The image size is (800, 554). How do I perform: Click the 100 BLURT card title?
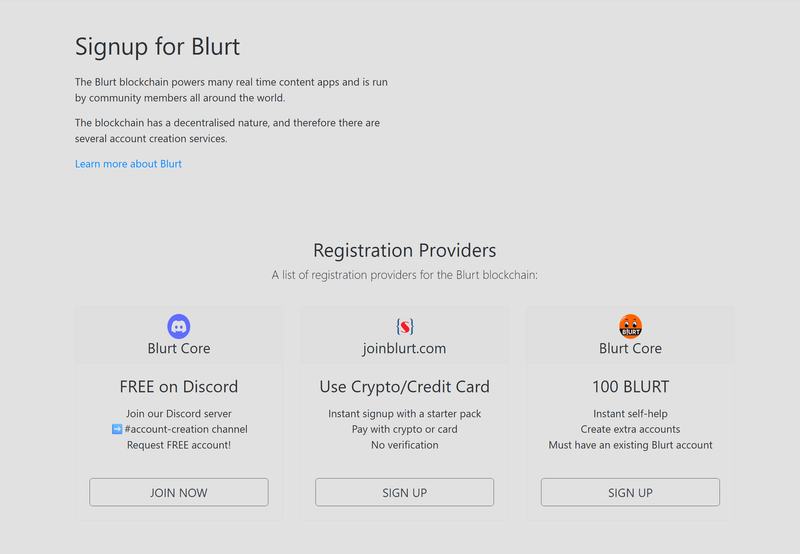coord(630,387)
